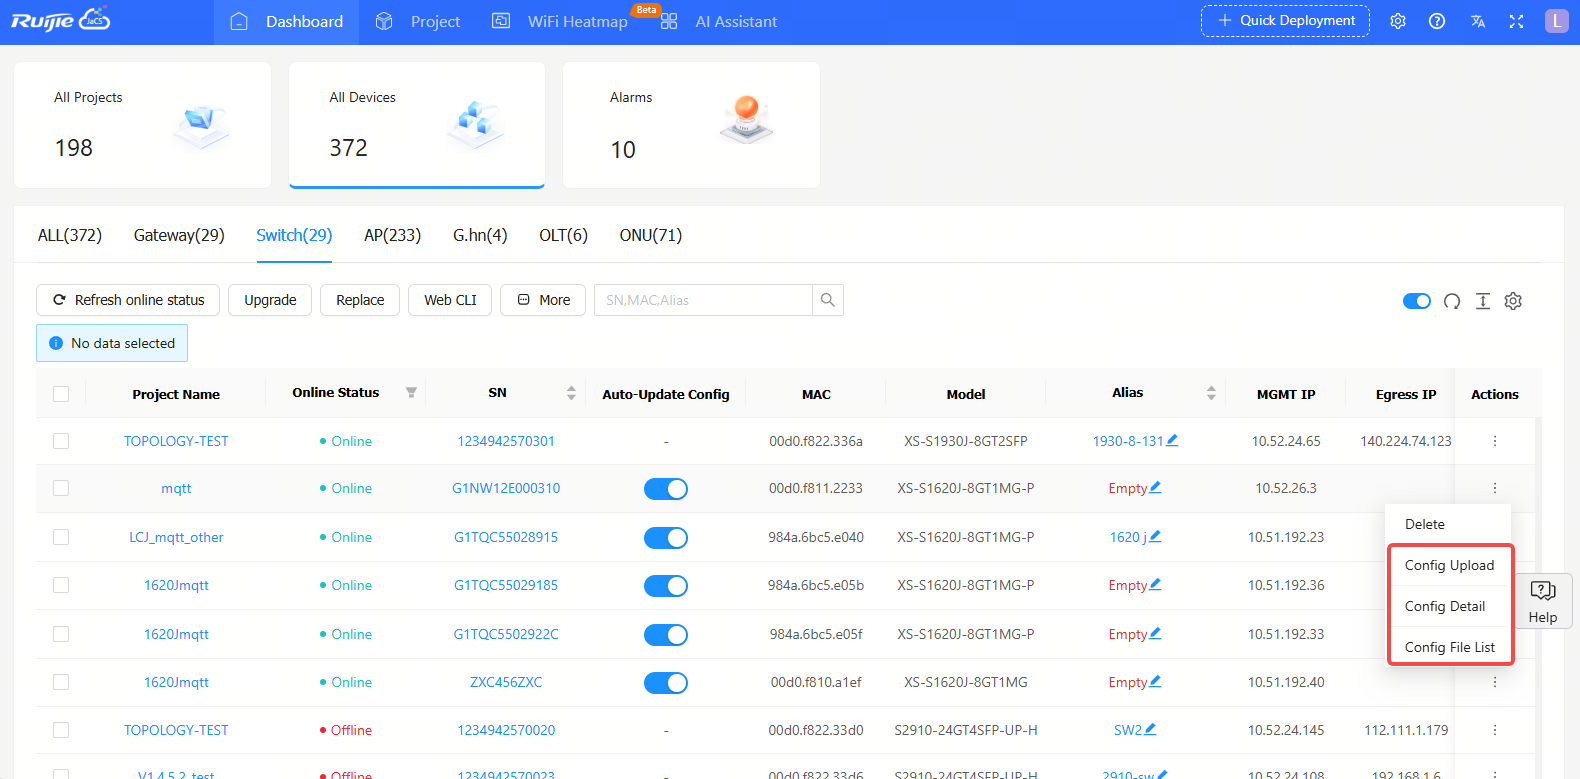
Task: Expand the More actions dropdown
Action: (x=544, y=300)
